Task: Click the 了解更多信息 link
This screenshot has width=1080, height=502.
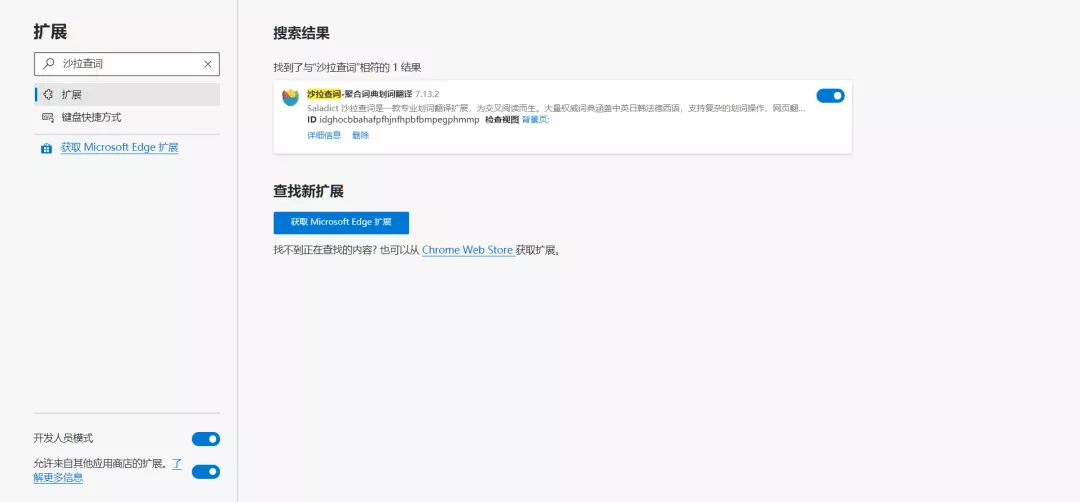Action: [x=105, y=470]
